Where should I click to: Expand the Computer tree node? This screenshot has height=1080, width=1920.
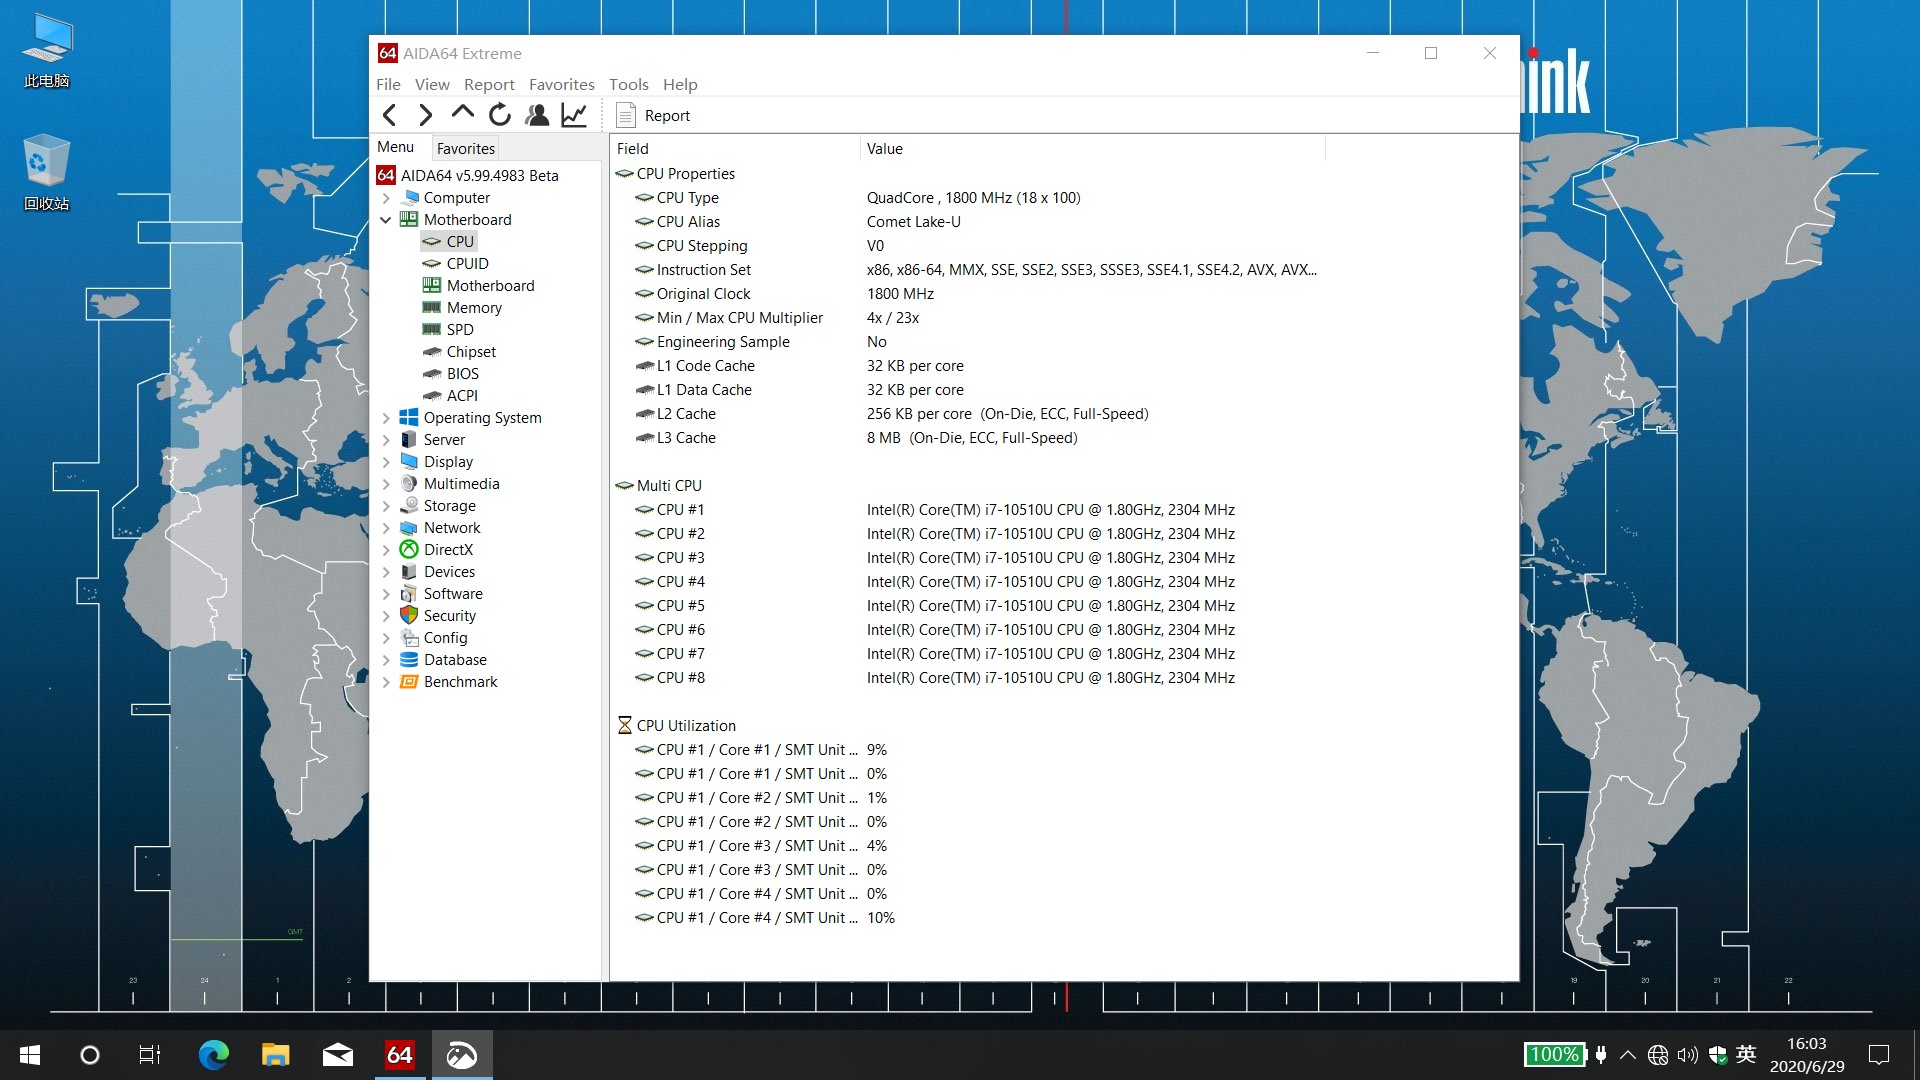(x=386, y=198)
